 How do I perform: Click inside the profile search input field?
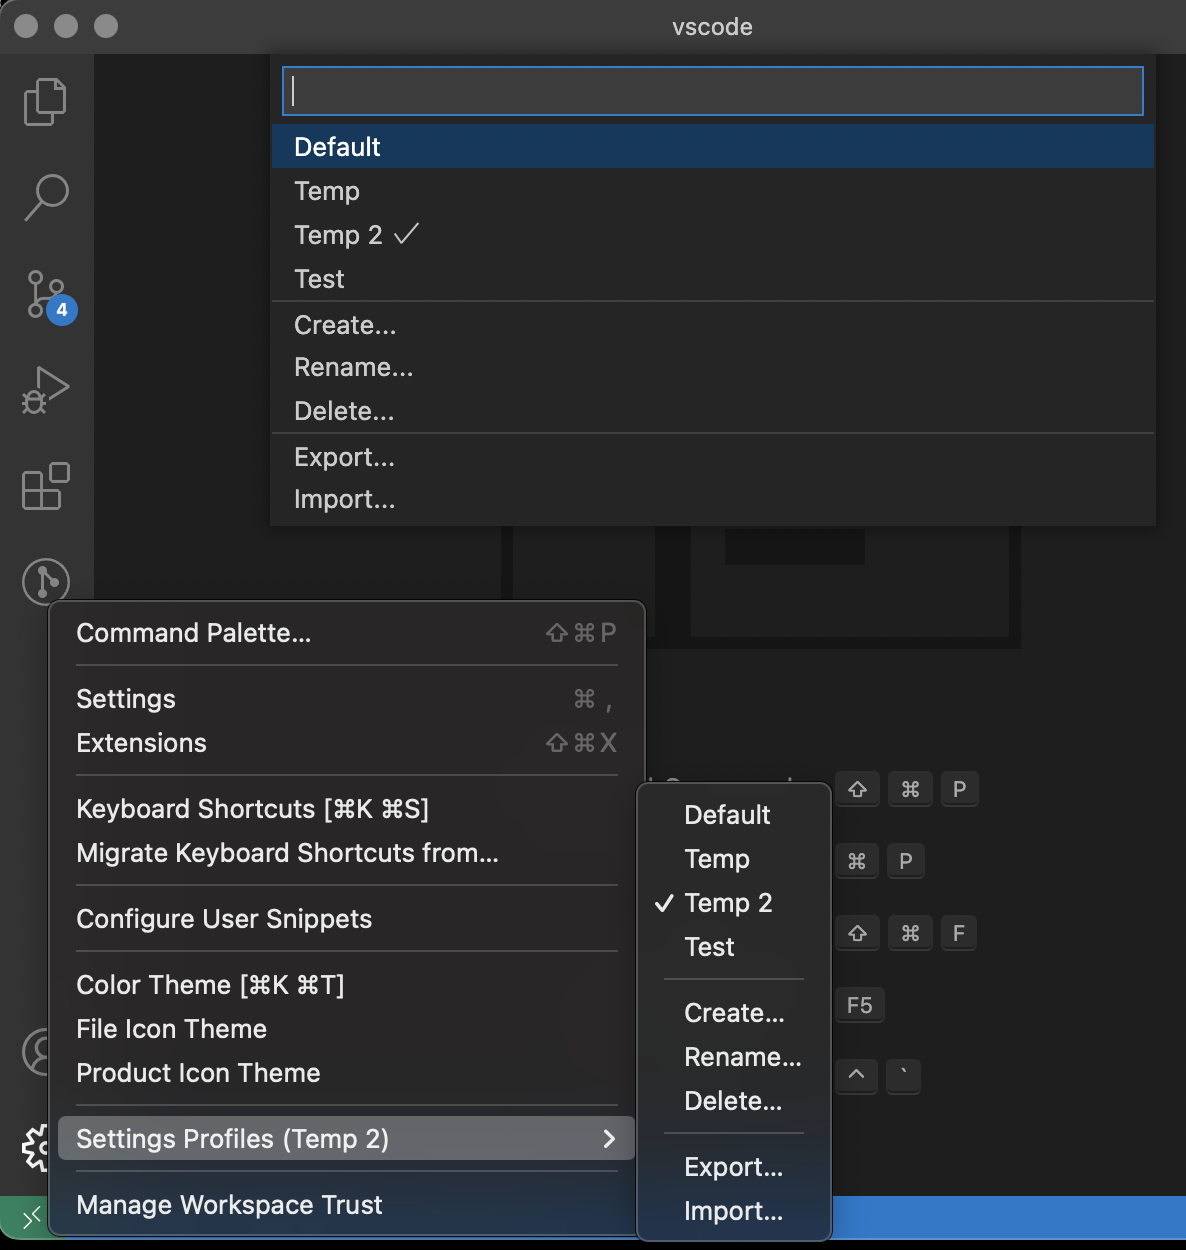pyautogui.click(x=712, y=90)
